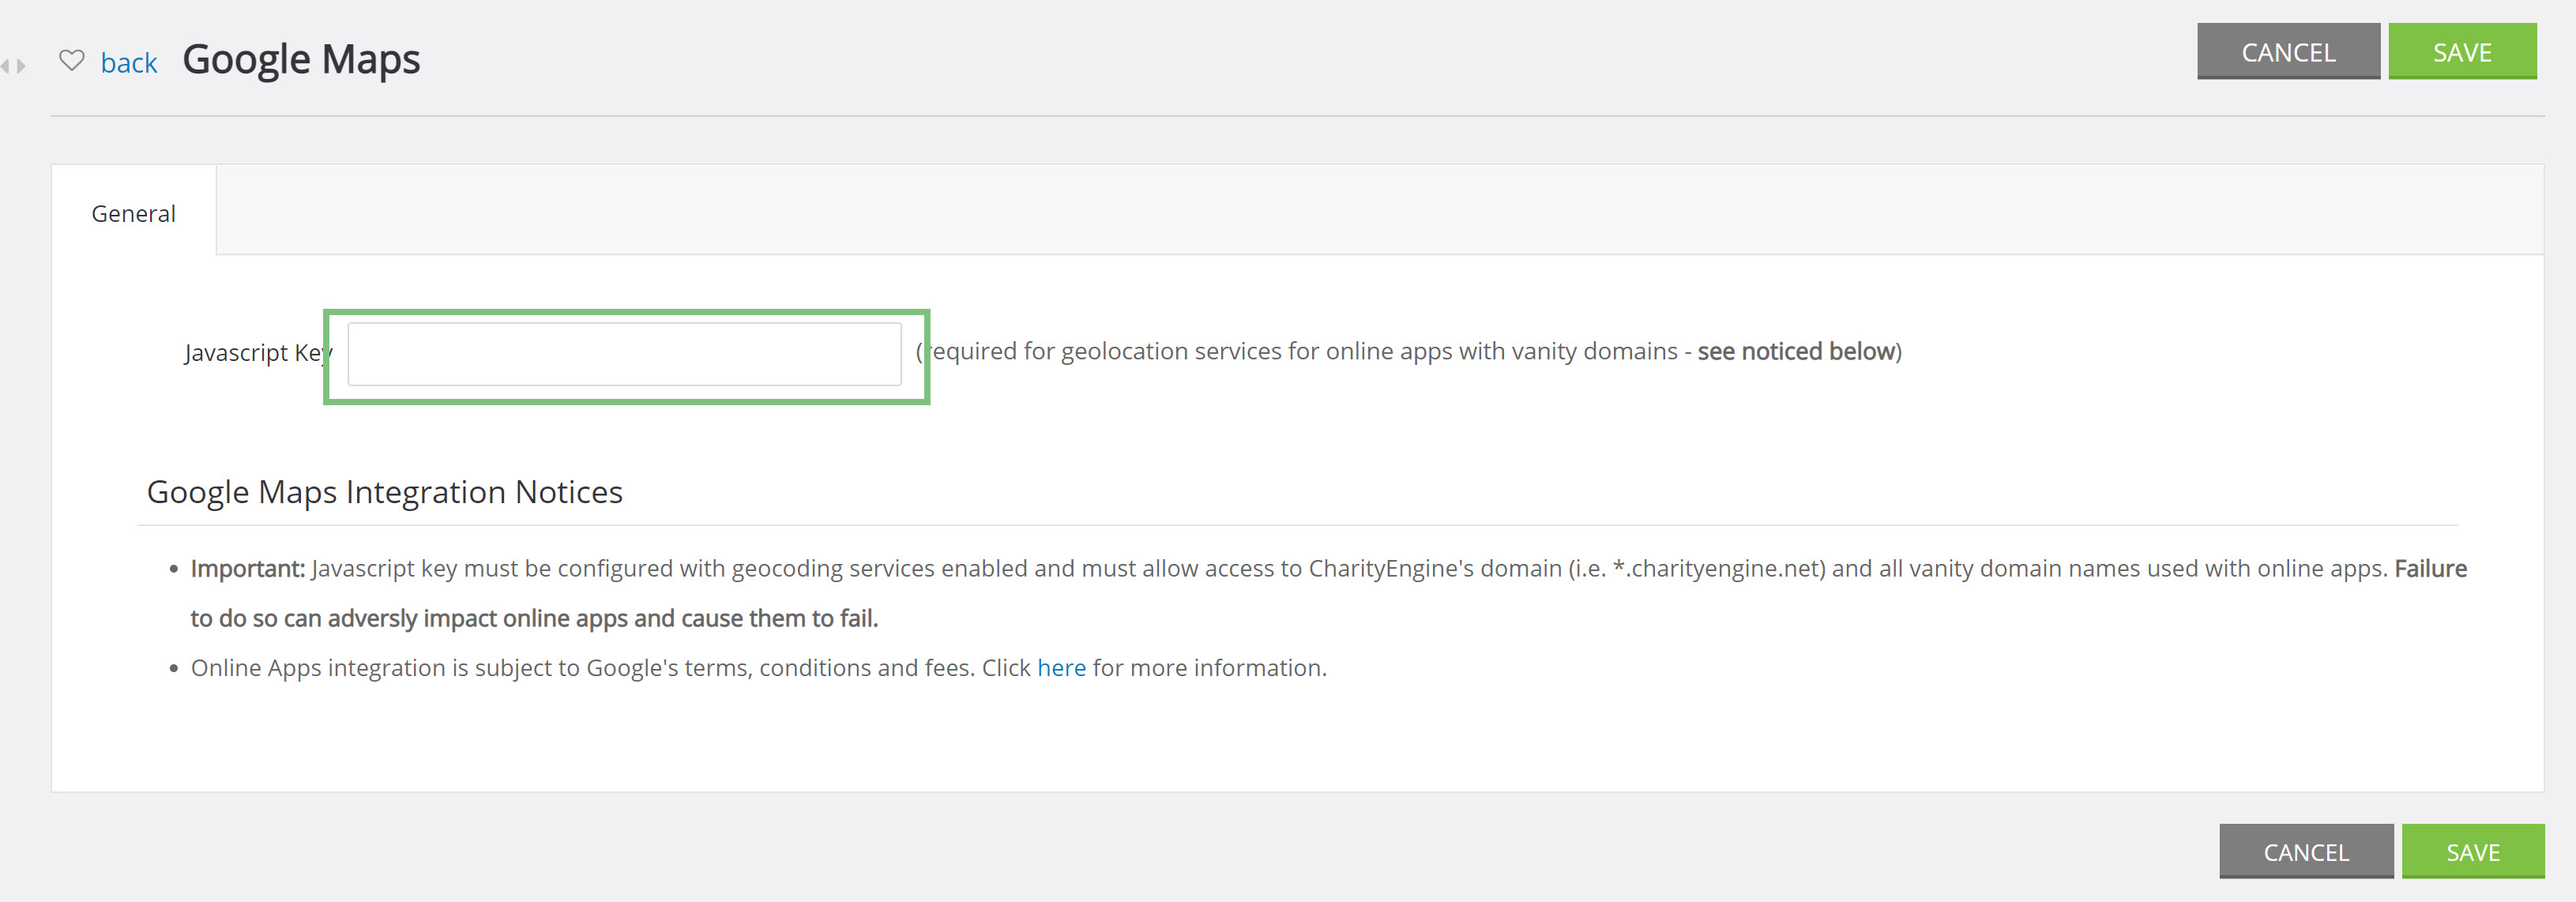Click the heart favorite icon
The image size is (2576, 902).
(x=72, y=61)
